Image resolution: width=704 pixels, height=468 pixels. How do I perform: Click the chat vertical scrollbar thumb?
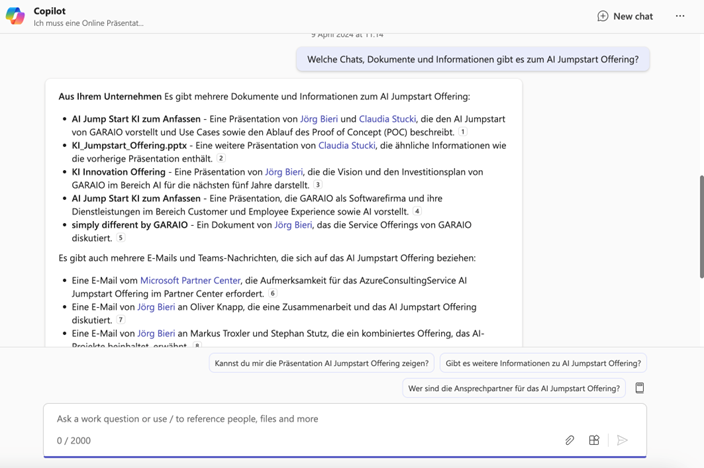tap(701, 227)
